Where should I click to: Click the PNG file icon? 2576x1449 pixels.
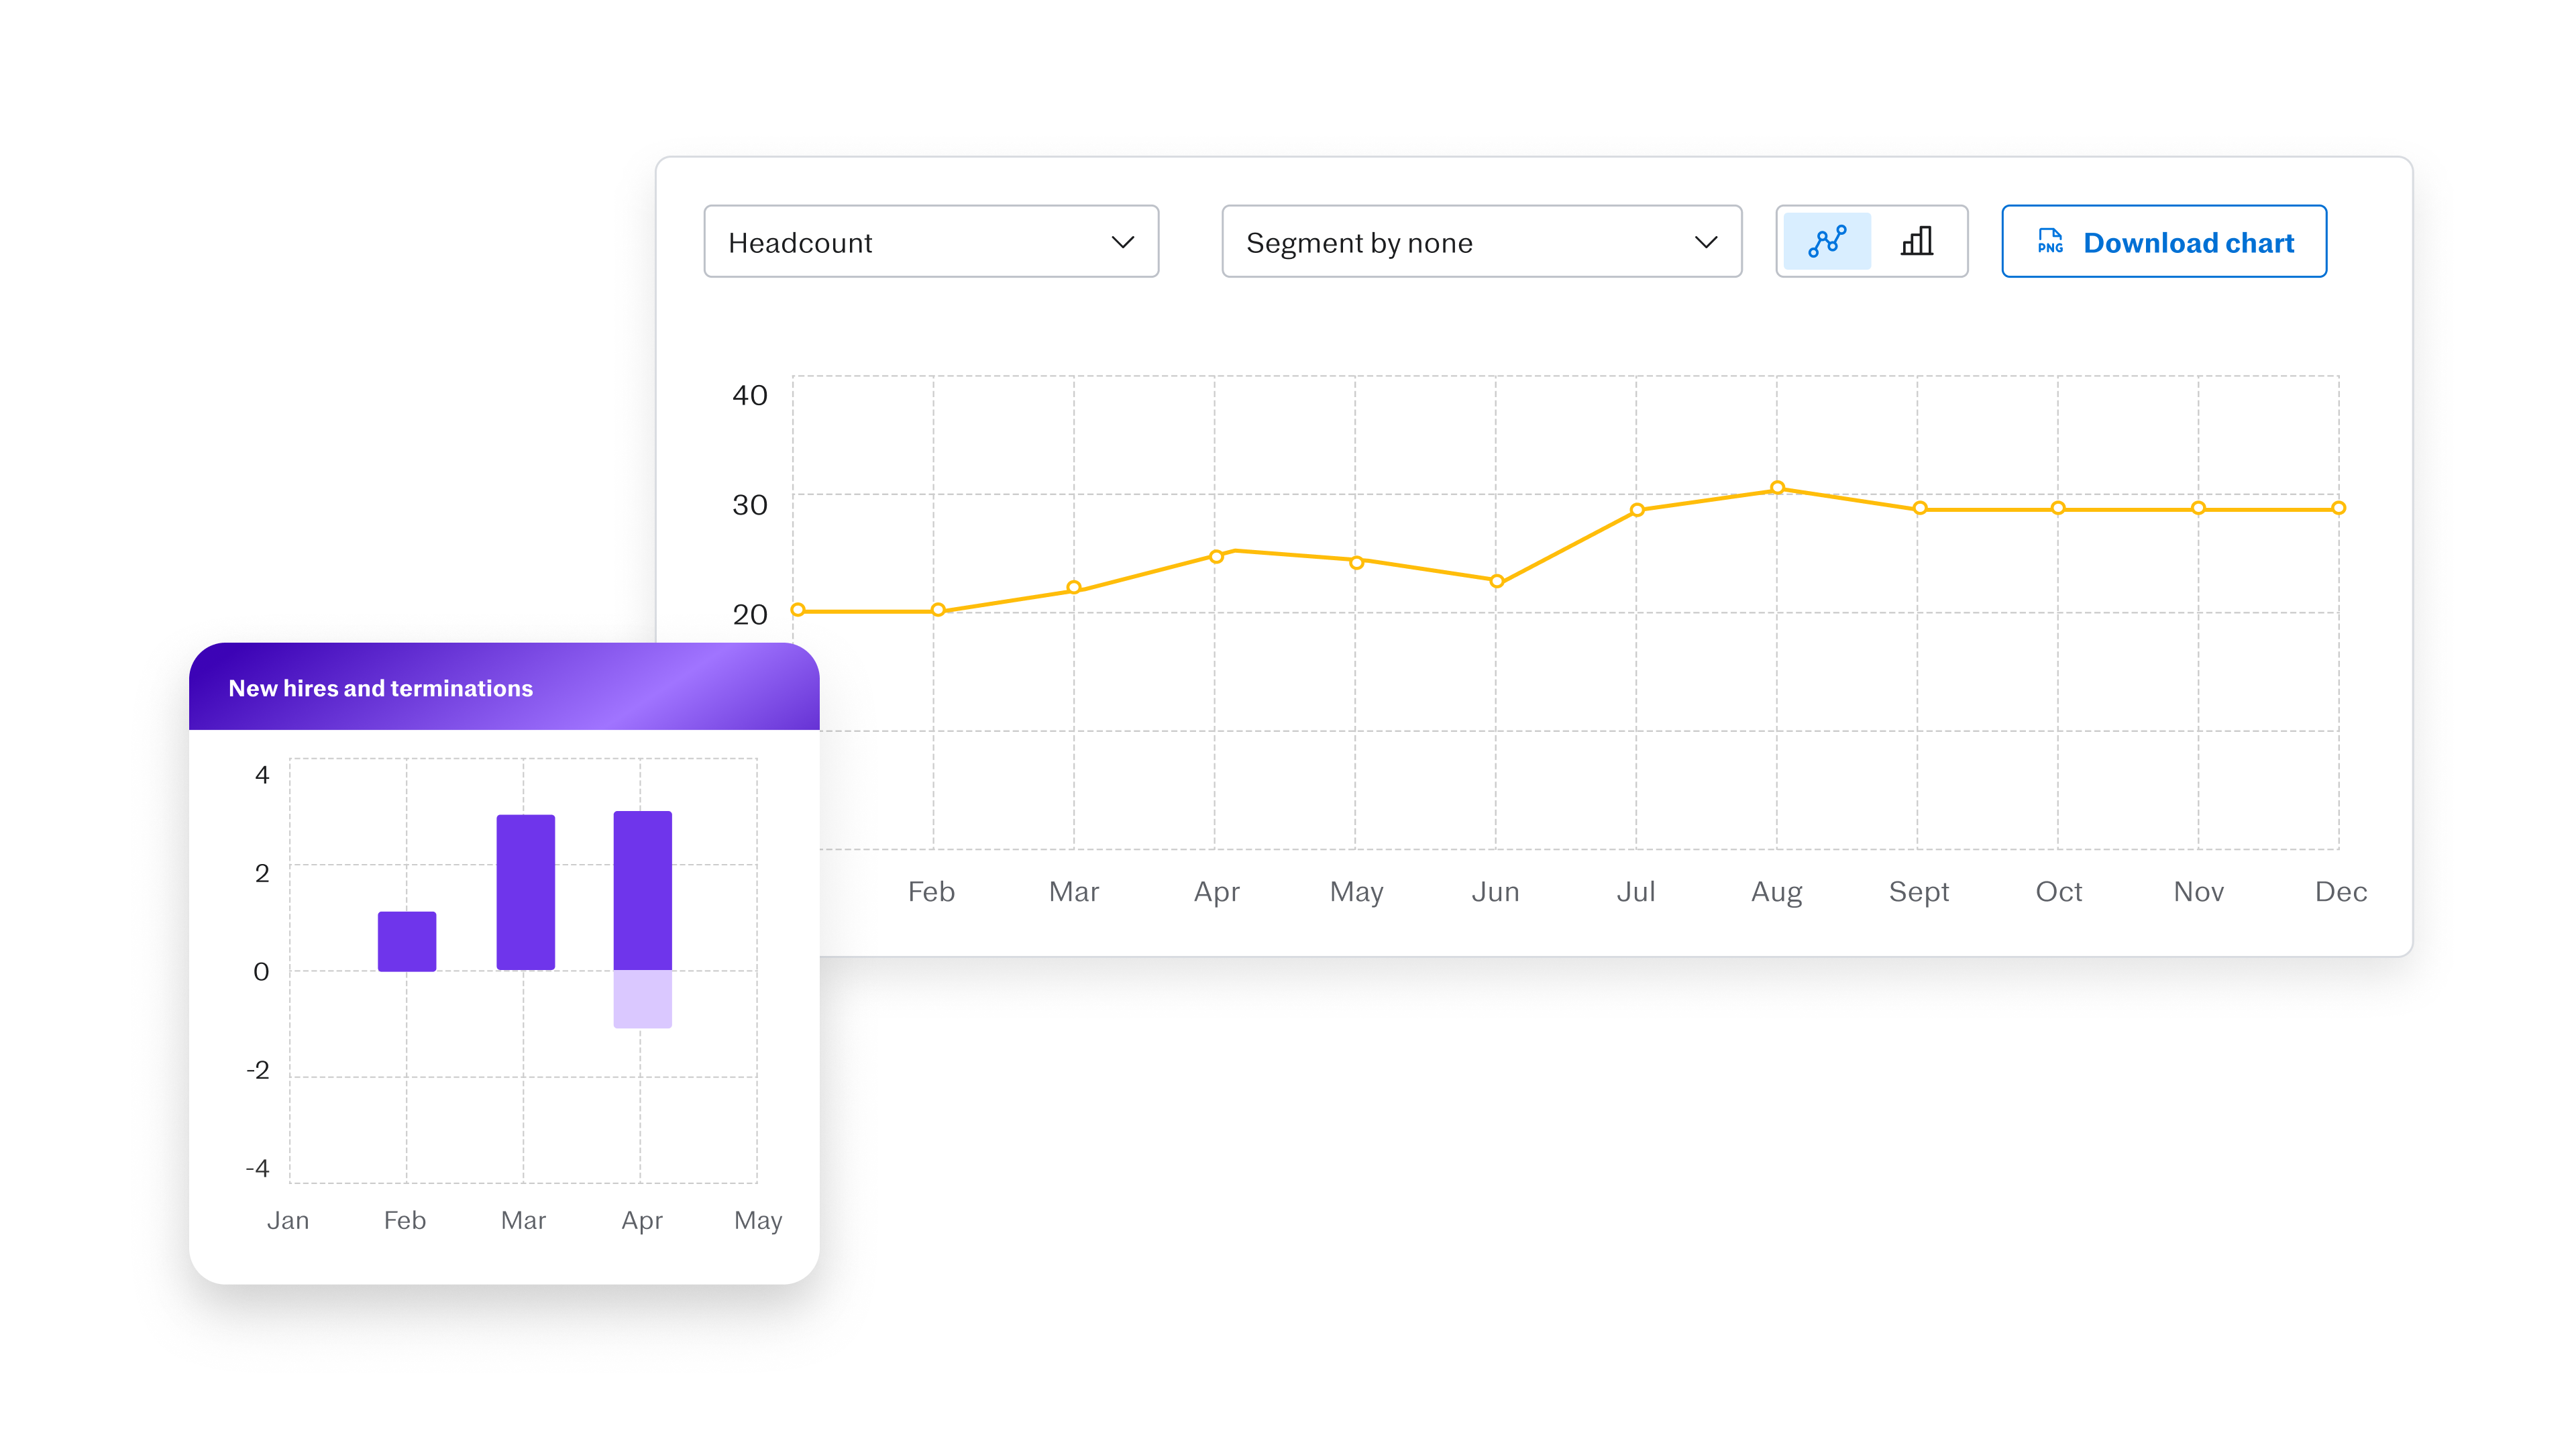(x=2050, y=242)
